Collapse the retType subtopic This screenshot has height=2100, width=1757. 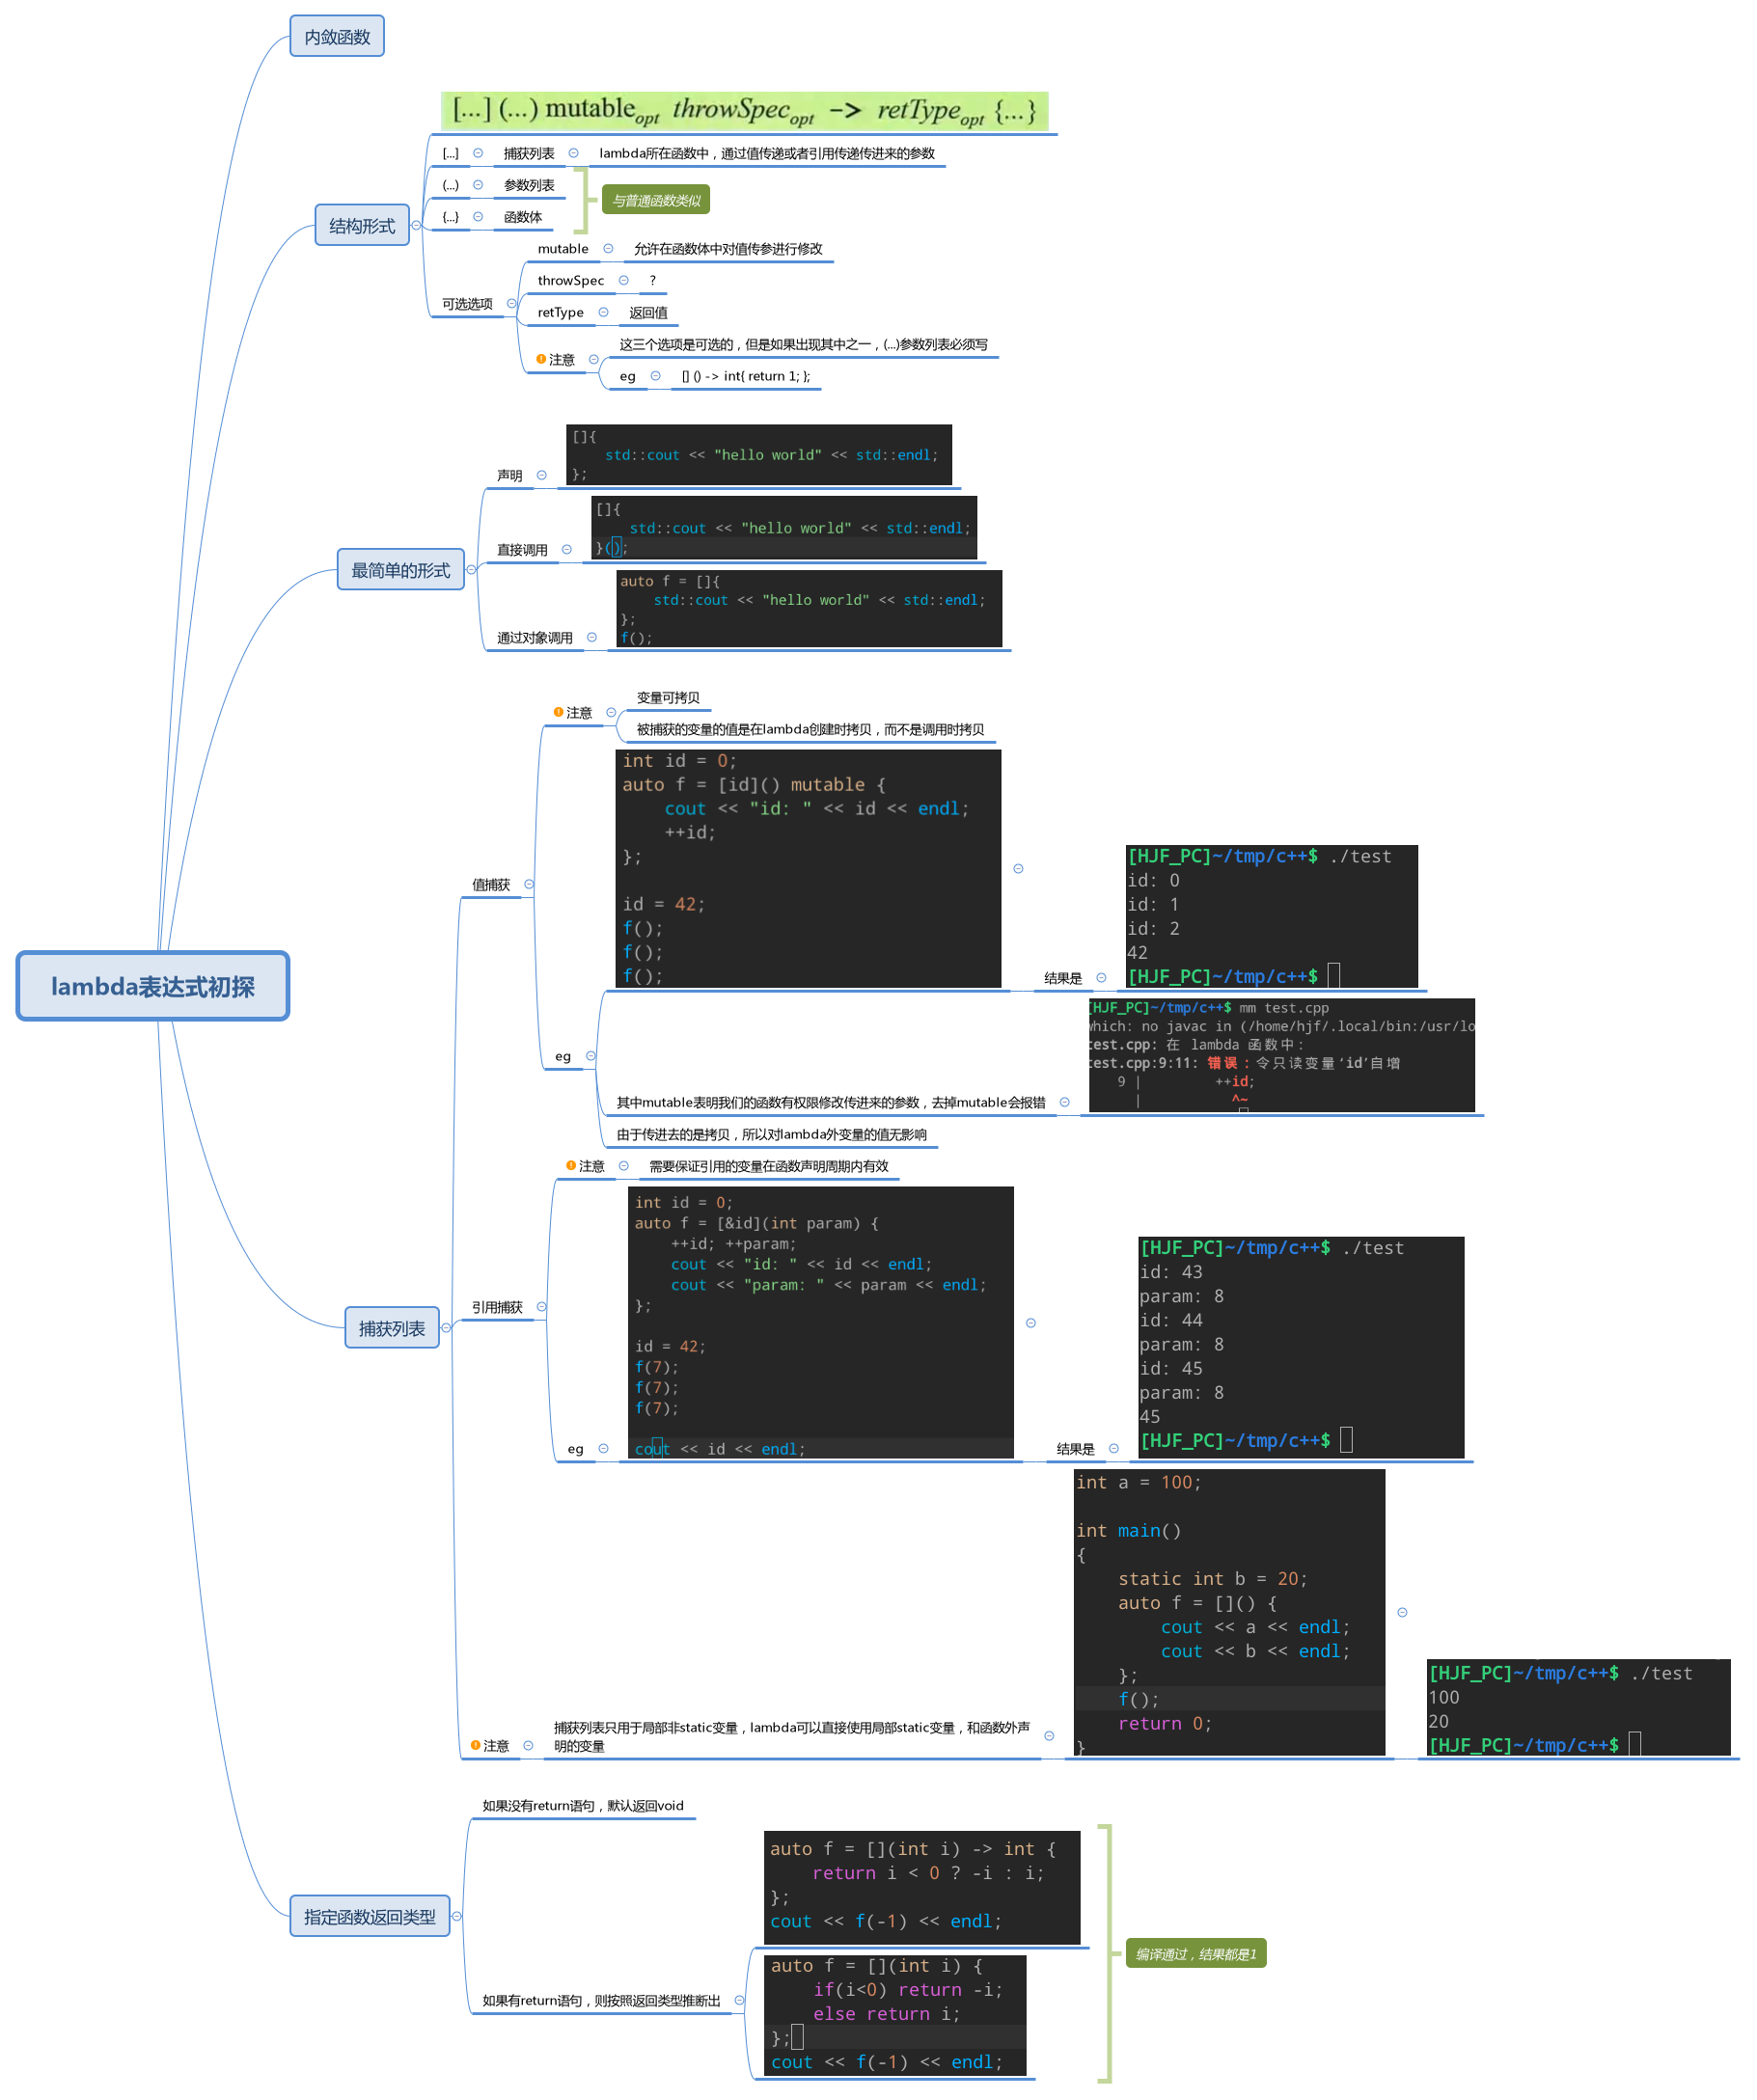pos(604,312)
